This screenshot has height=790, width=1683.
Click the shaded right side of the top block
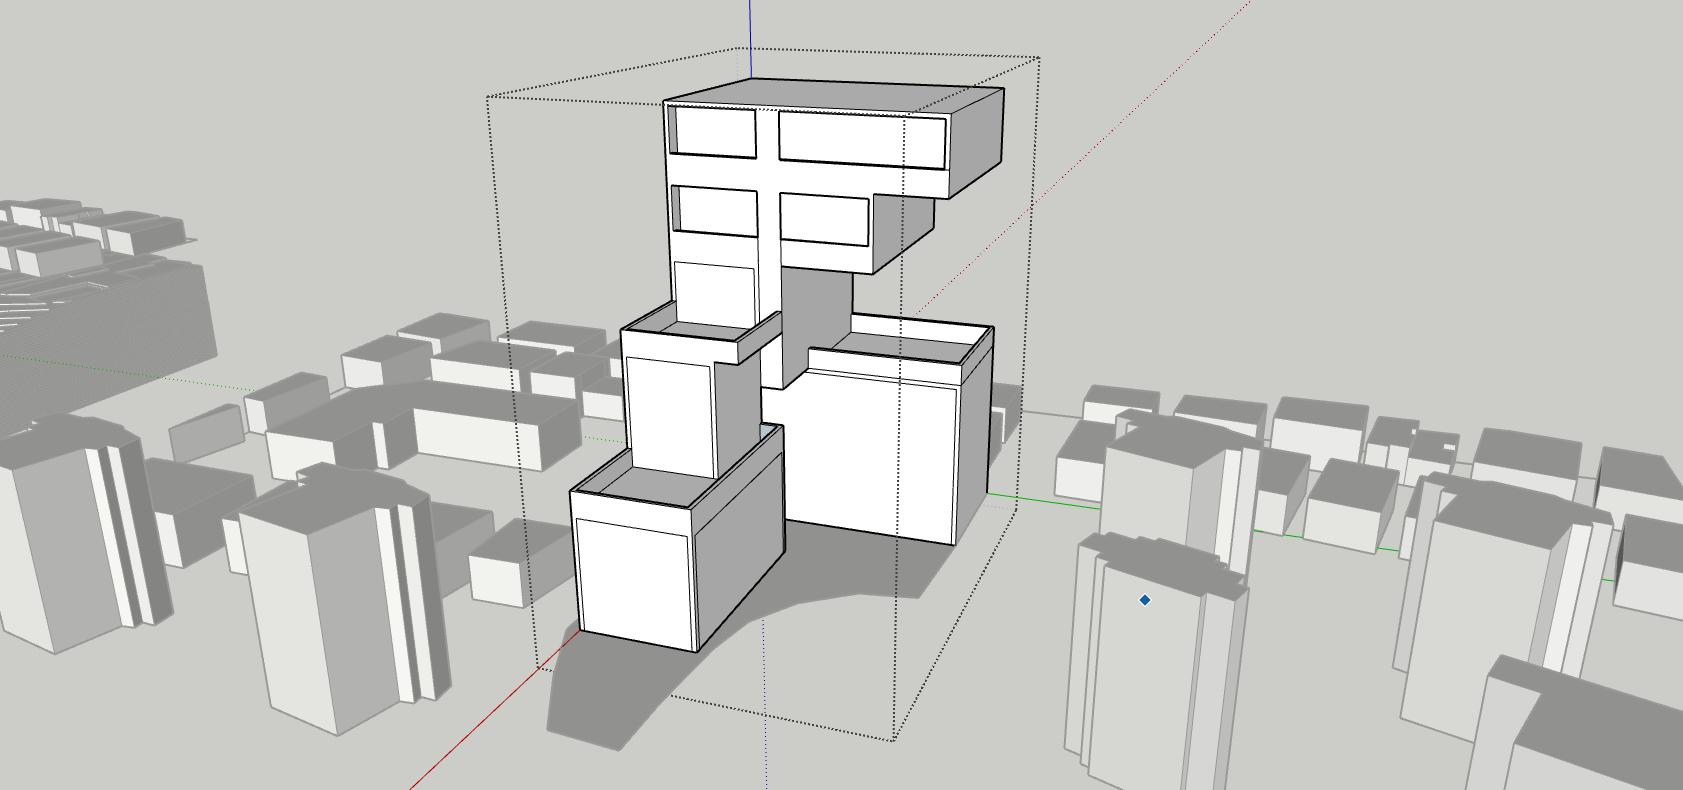(974, 140)
